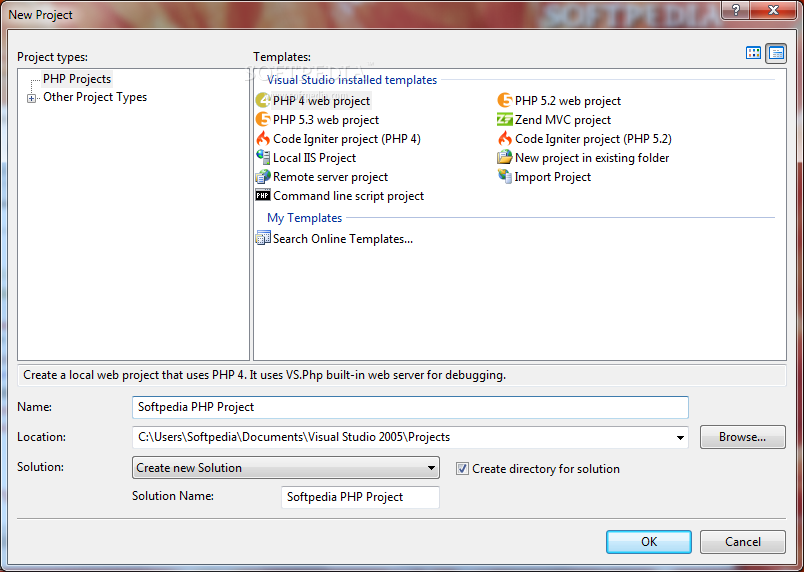Click the Solution Name input field
The image size is (804, 572).
(x=360, y=497)
